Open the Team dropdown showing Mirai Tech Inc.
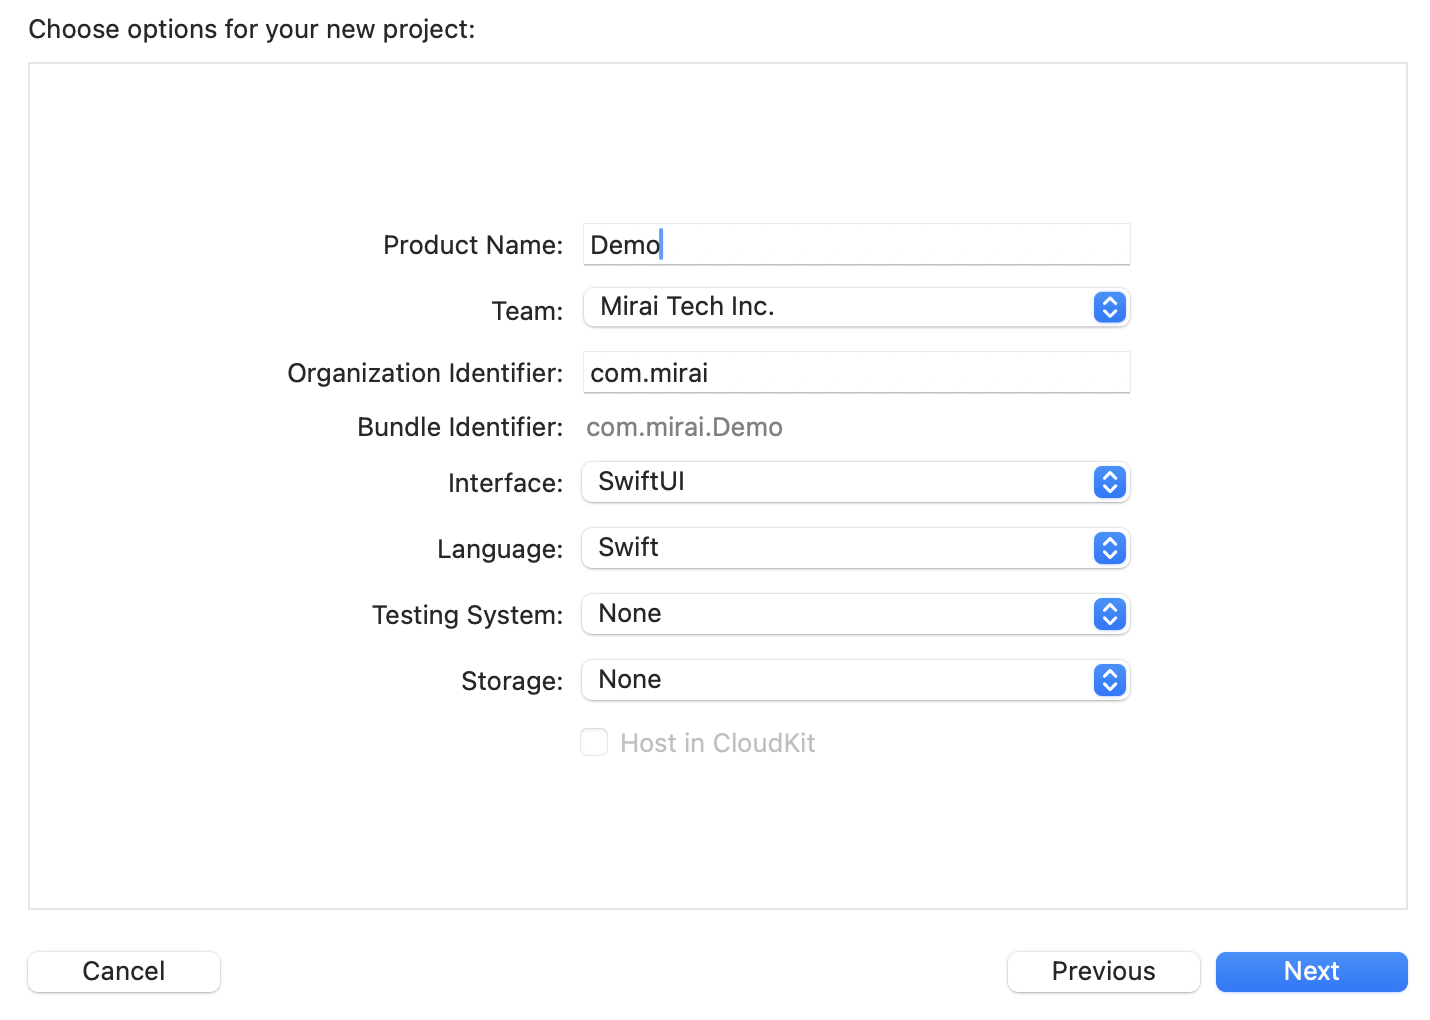This screenshot has width=1430, height=1020. pyautogui.click(x=856, y=307)
